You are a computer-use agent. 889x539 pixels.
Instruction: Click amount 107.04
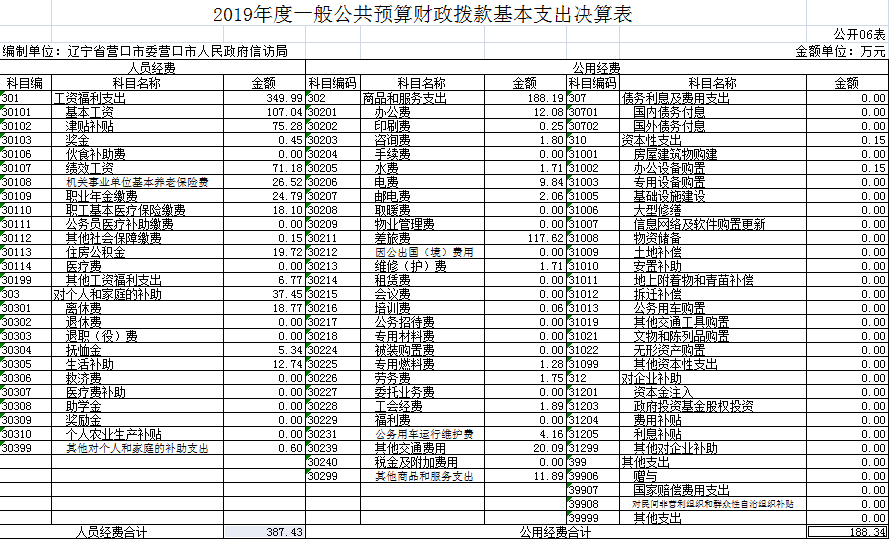click(x=265, y=112)
